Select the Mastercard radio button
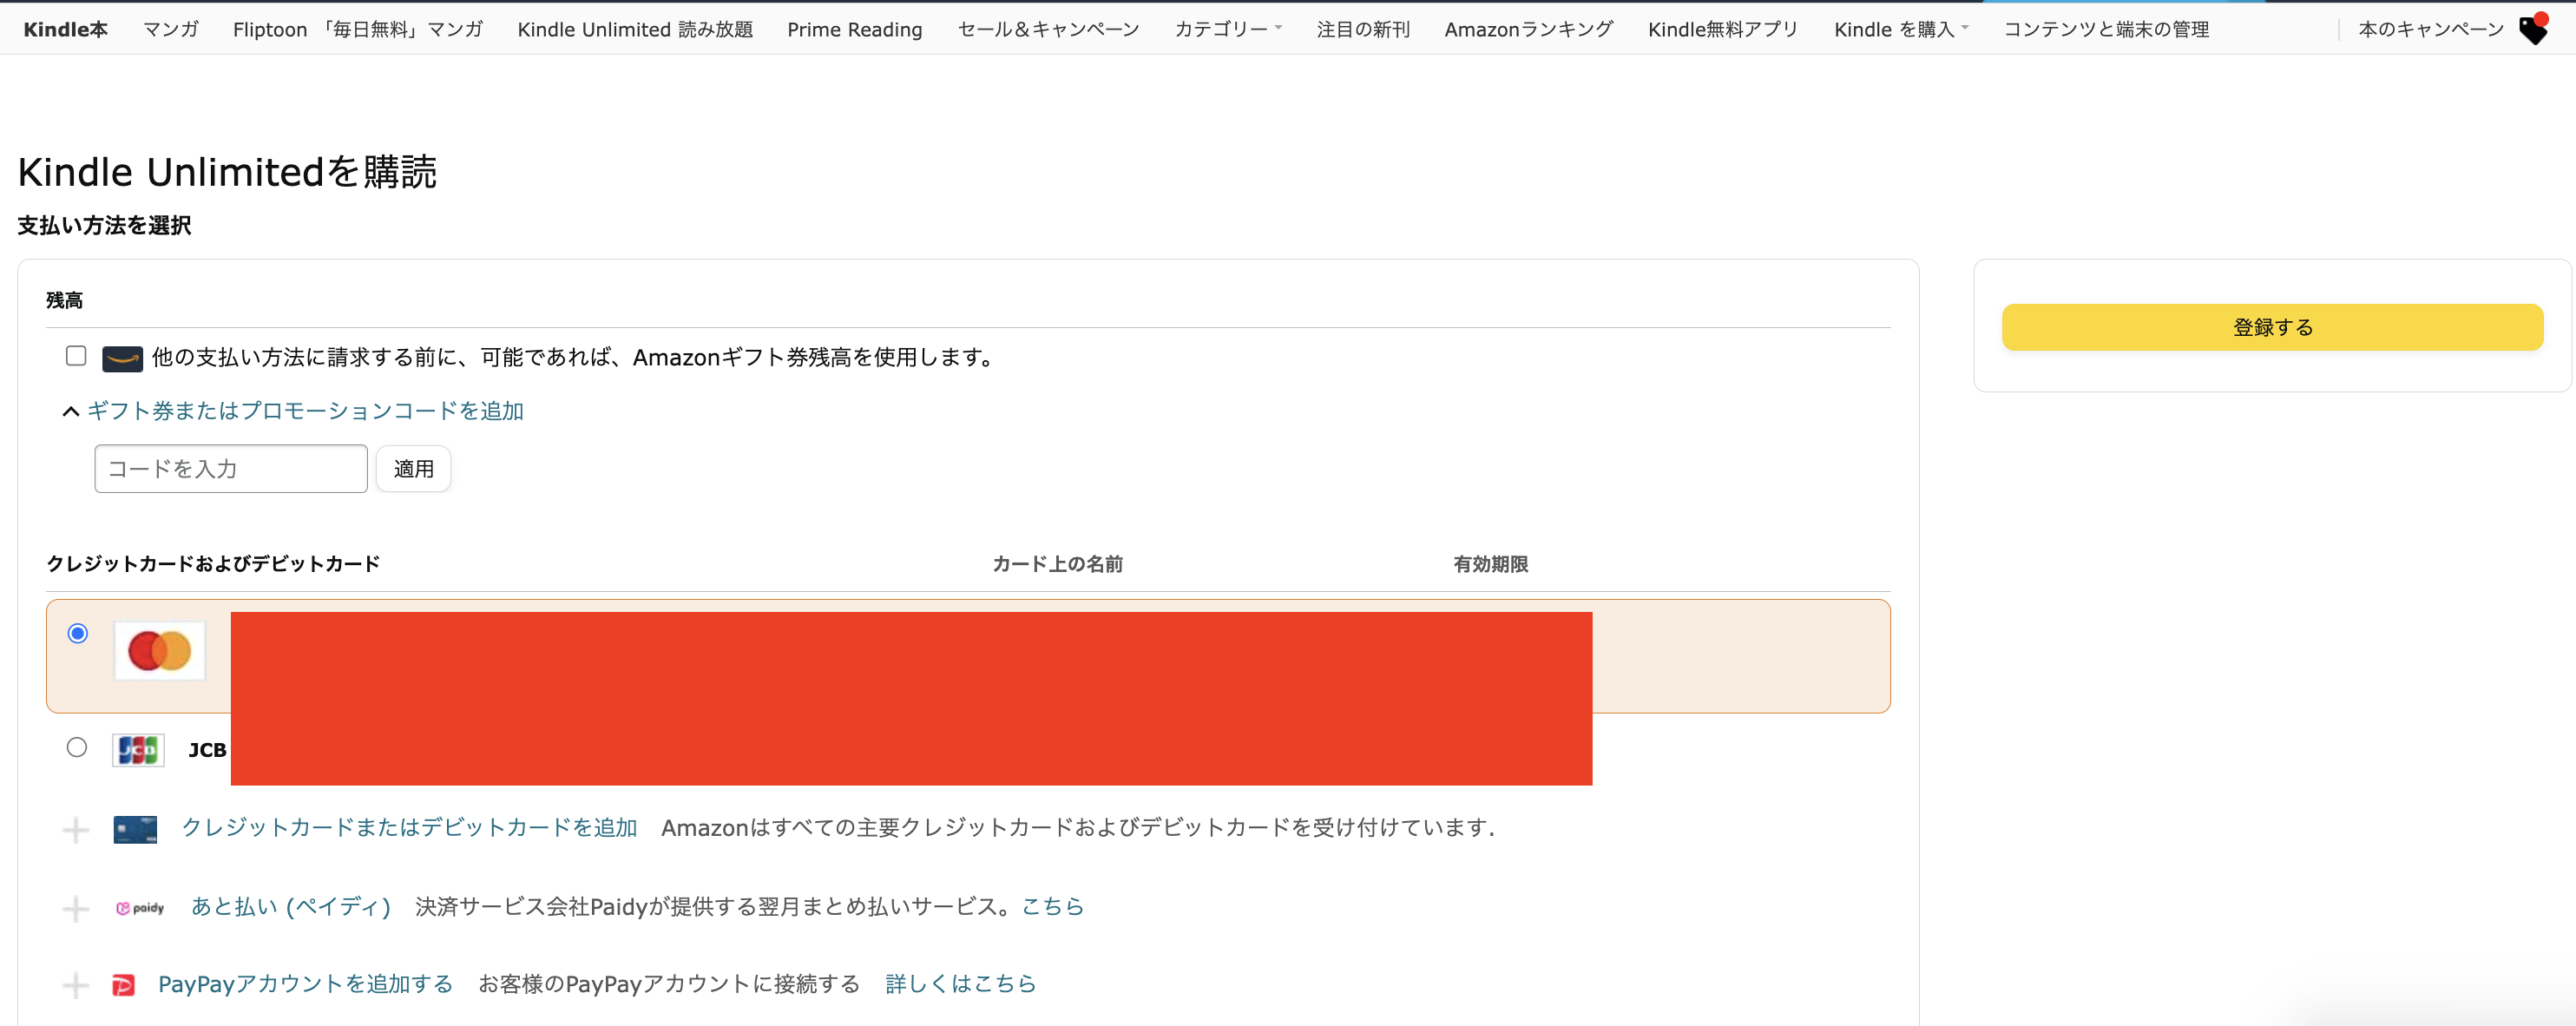Viewport: 2576px width, 1026px height. coord(78,633)
